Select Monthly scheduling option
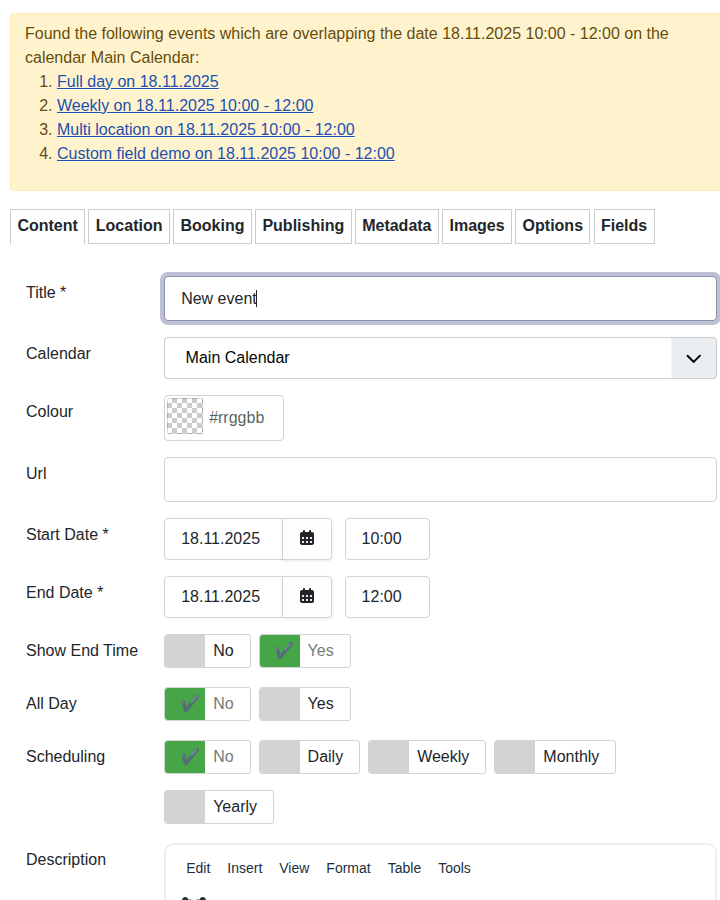This screenshot has height=900, width=720. (554, 757)
